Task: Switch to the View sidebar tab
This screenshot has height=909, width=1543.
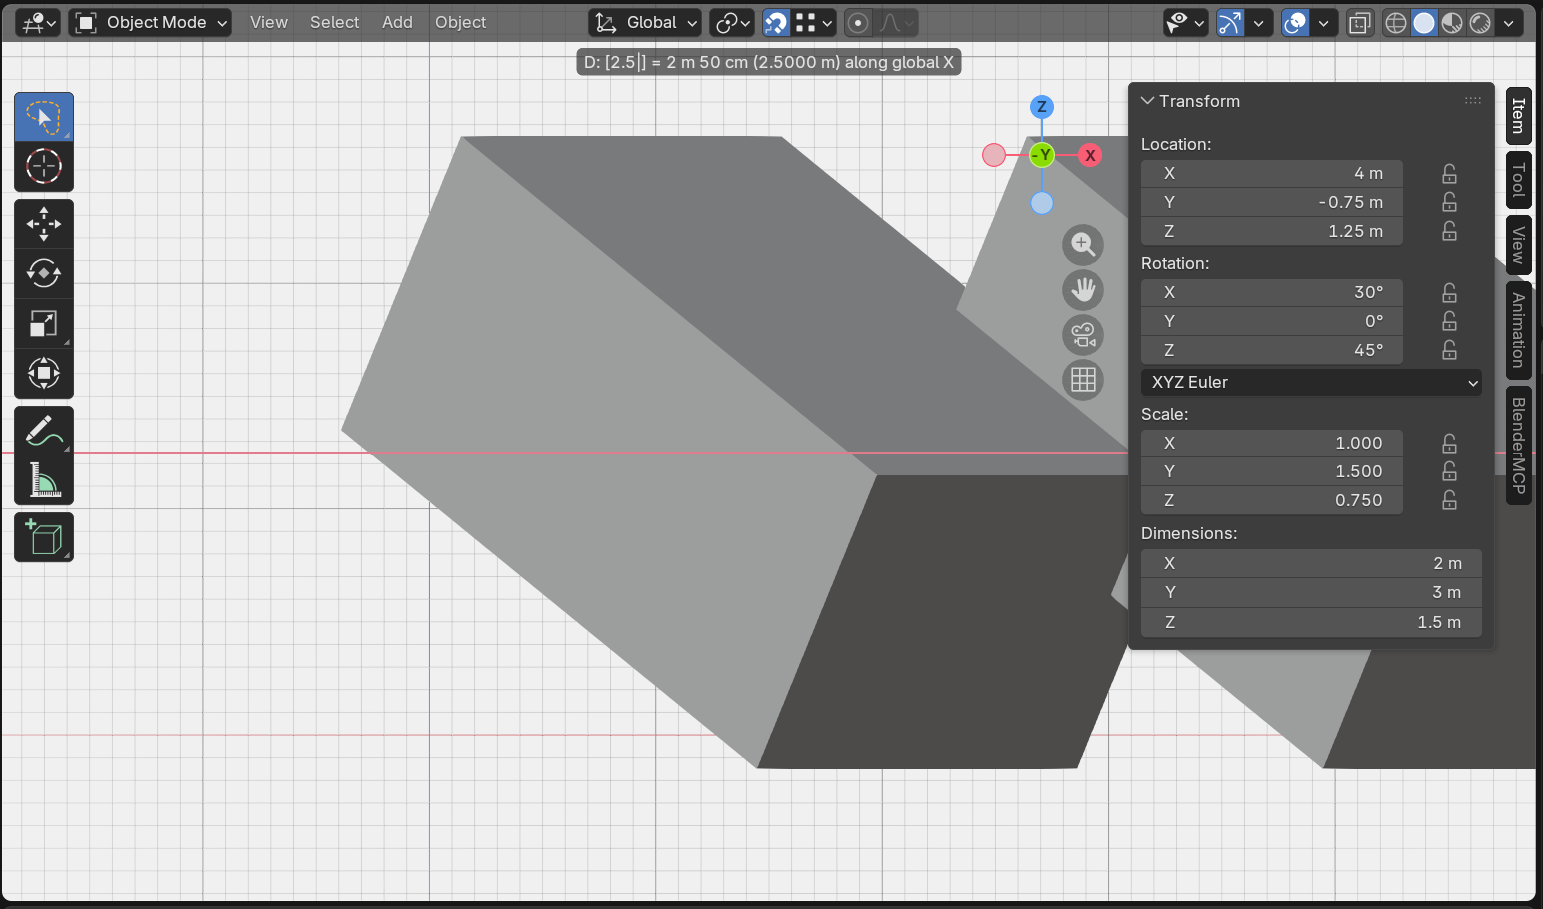Action: coord(1519,245)
